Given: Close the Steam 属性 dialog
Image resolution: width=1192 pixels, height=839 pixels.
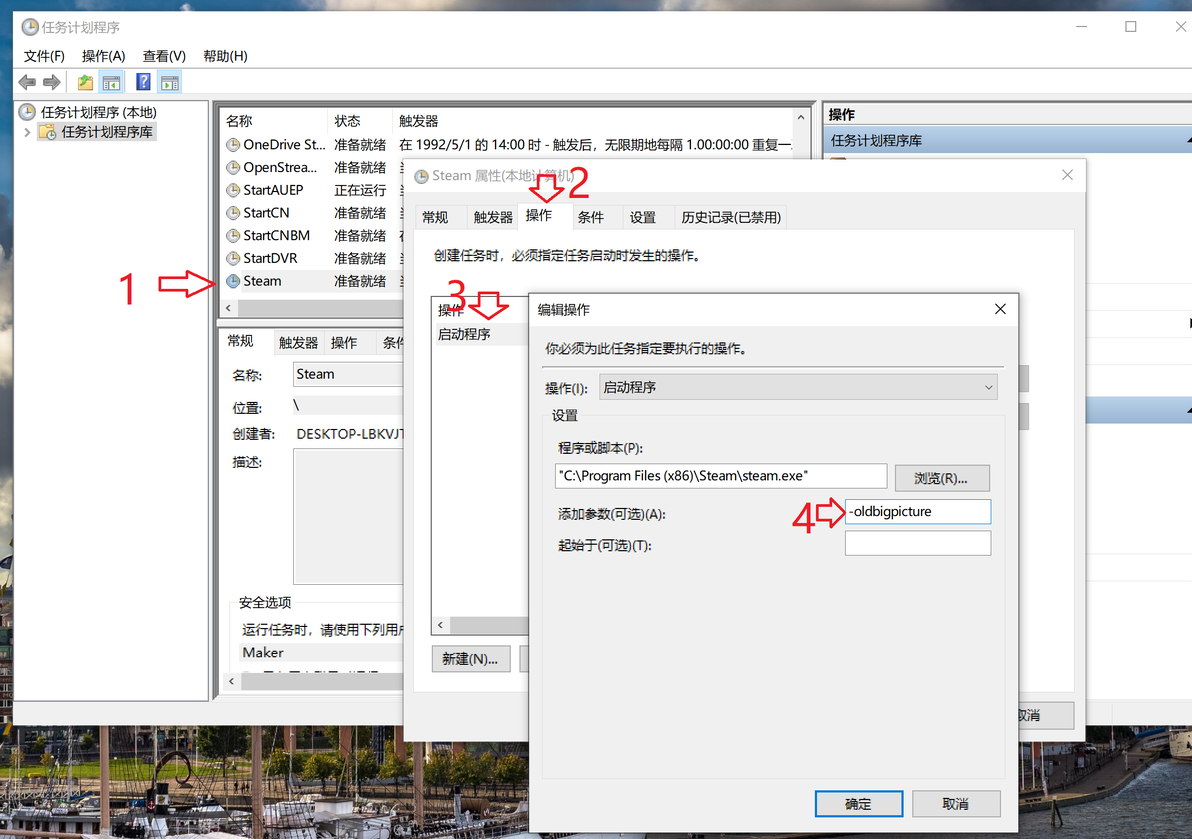Looking at the screenshot, I should (x=1067, y=175).
